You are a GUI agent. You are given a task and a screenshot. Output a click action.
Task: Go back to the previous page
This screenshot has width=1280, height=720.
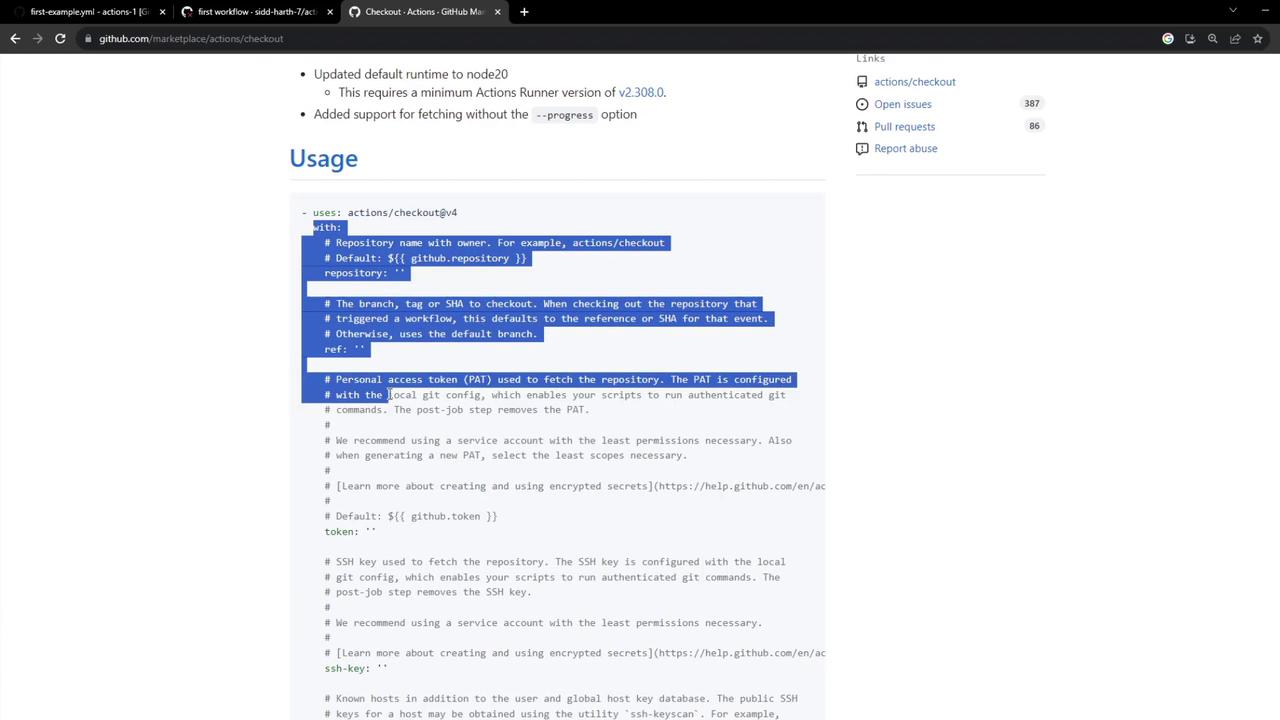(15, 39)
